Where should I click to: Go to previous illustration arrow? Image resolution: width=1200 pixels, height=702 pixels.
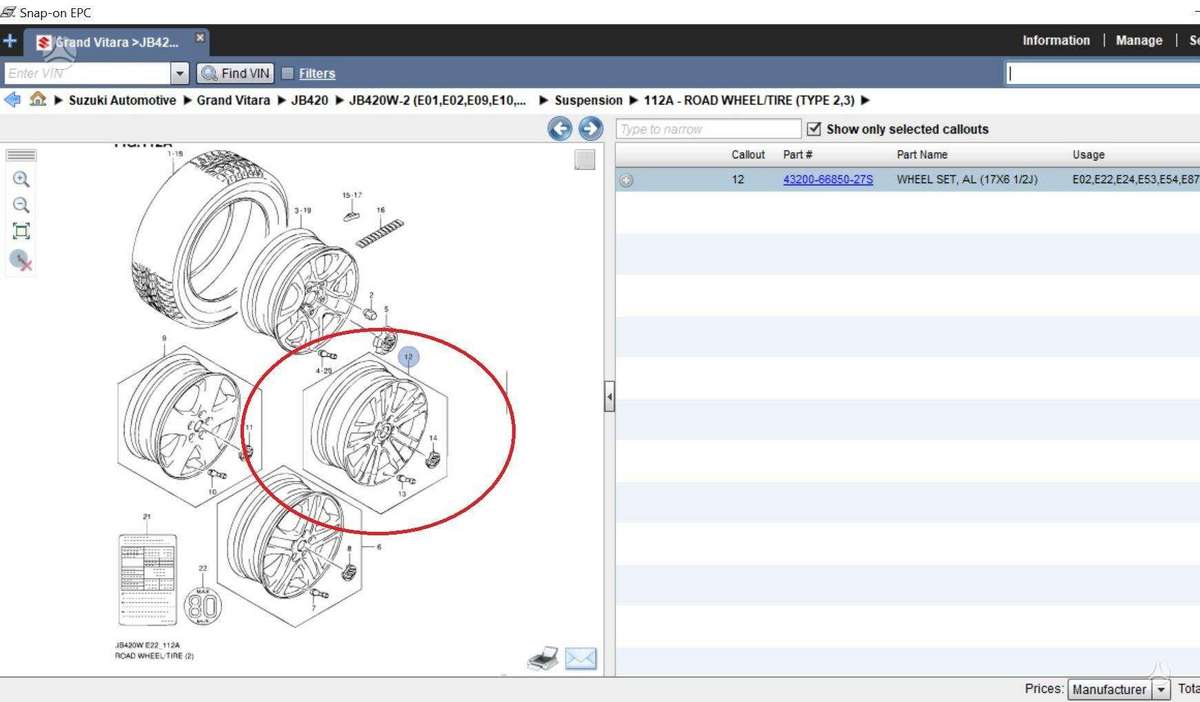[560, 128]
